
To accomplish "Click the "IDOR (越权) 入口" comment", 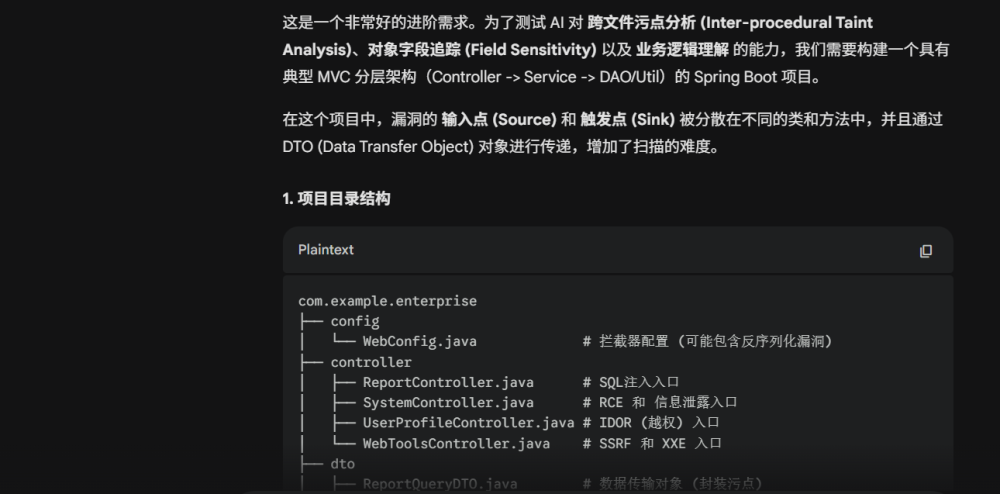I will click(x=651, y=423).
